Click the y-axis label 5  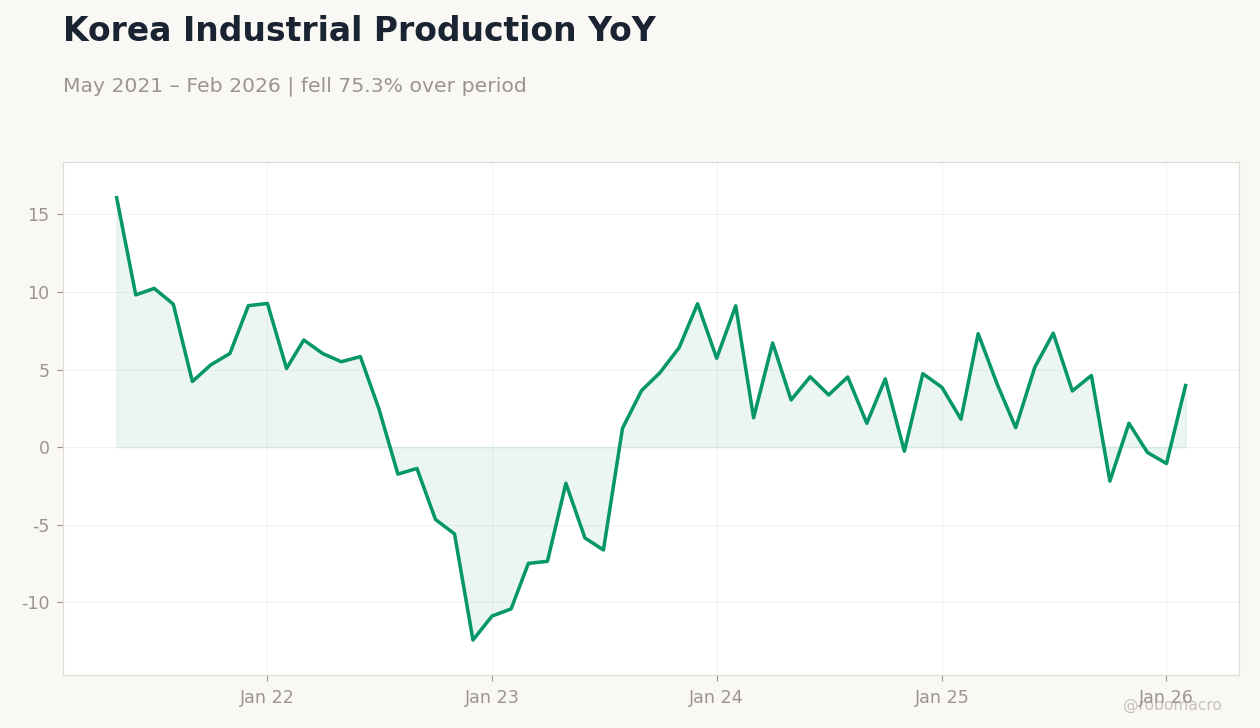click(x=44, y=371)
